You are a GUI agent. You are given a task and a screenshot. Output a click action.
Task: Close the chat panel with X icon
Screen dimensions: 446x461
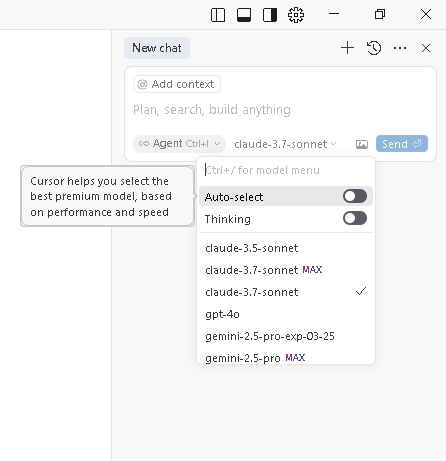(x=426, y=48)
